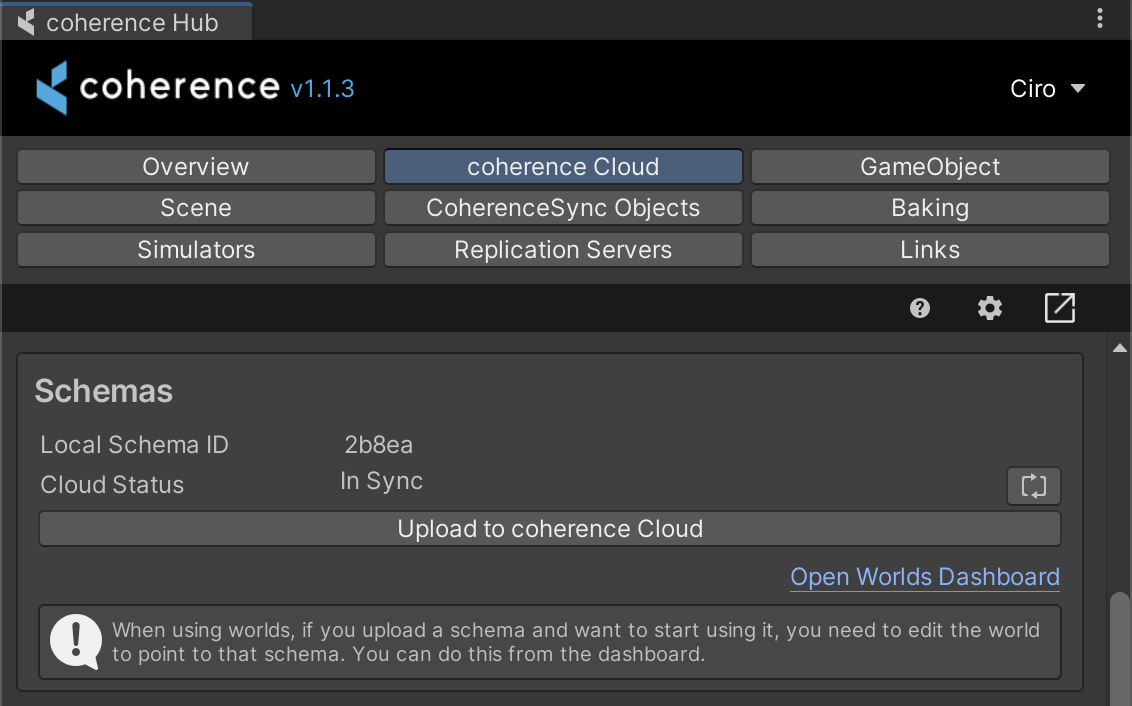Go to the Scene tab
Viewport: 1132px width, 706px height.
pyautogui.click(x=196, y=208)
